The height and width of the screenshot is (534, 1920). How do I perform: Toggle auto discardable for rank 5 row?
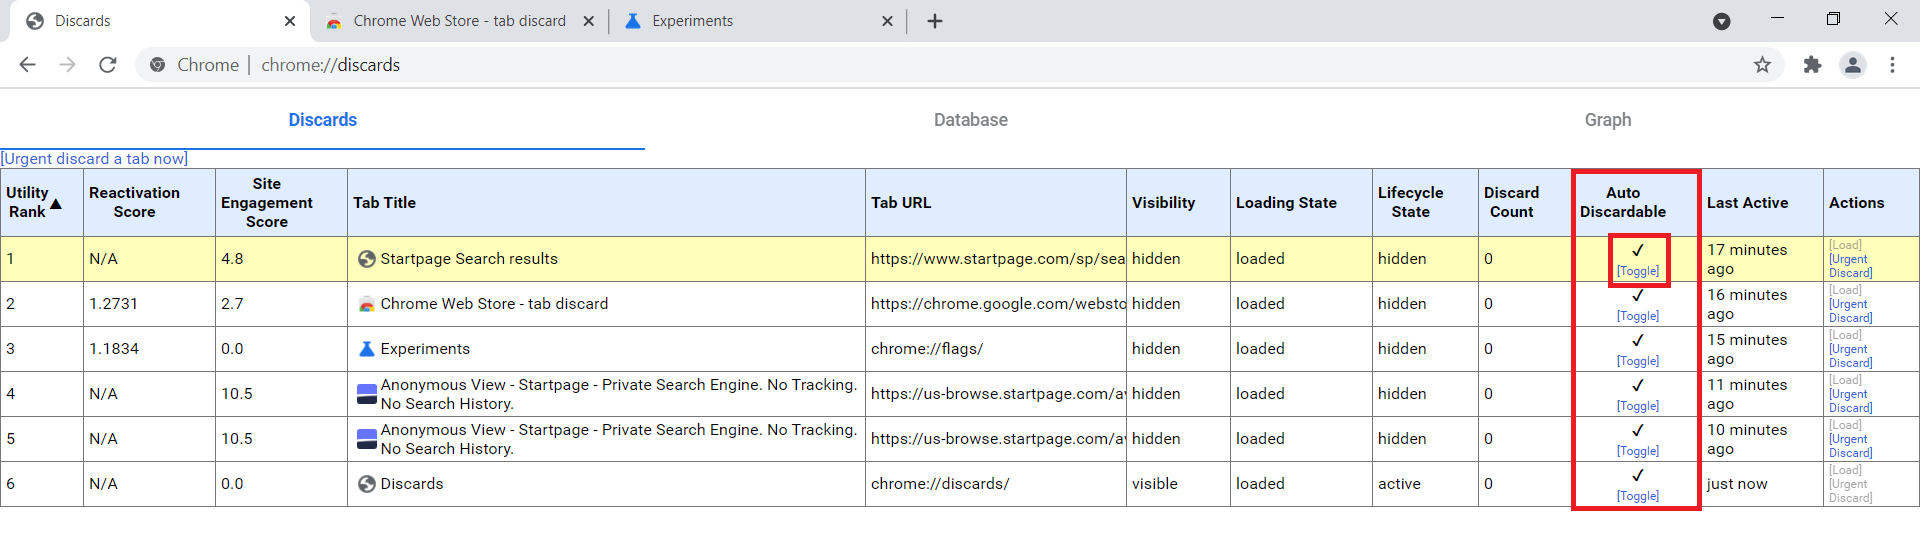[x=1637, y=451]
